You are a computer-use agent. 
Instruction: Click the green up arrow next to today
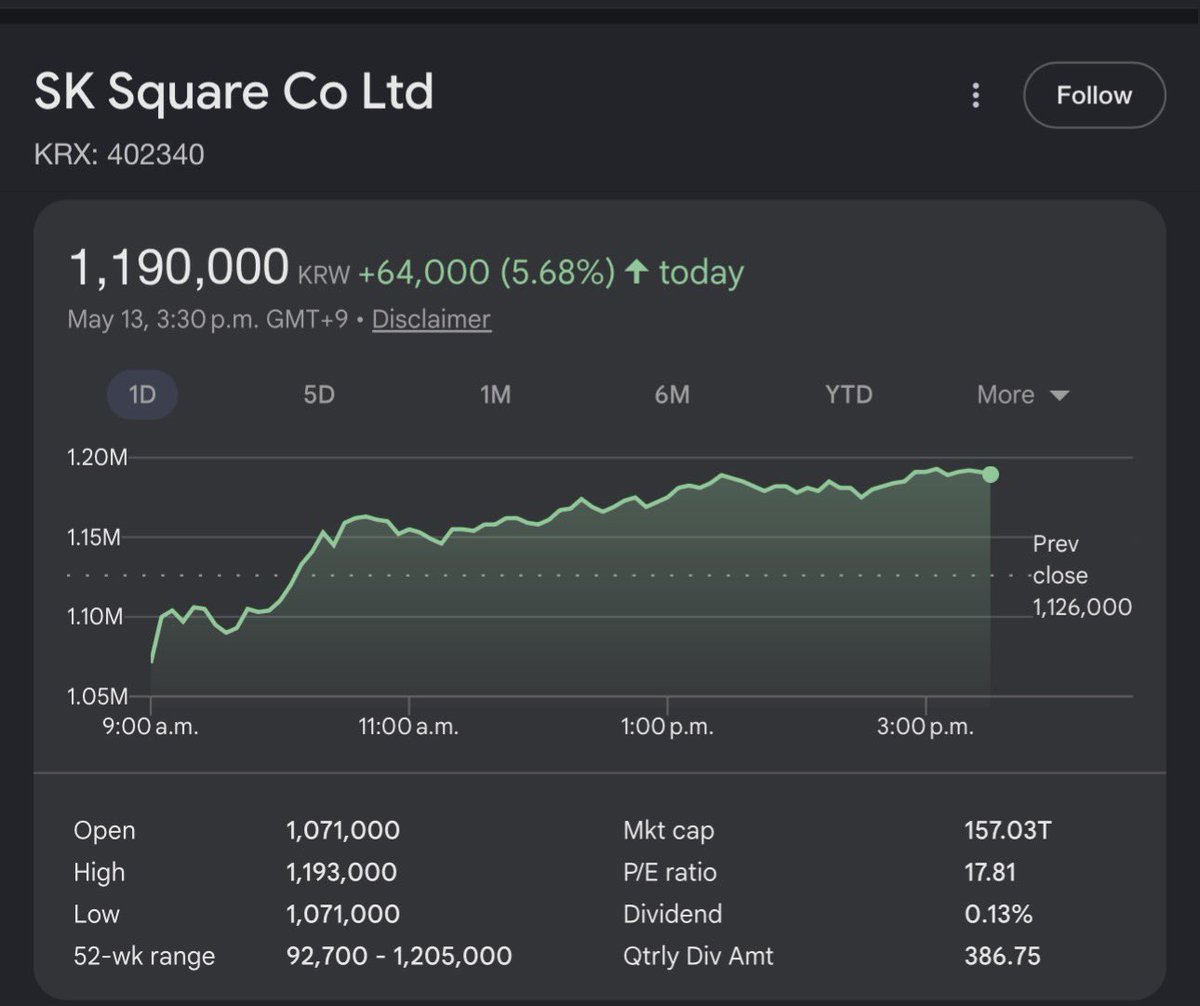pyautogui.click(x=636, y=271)
